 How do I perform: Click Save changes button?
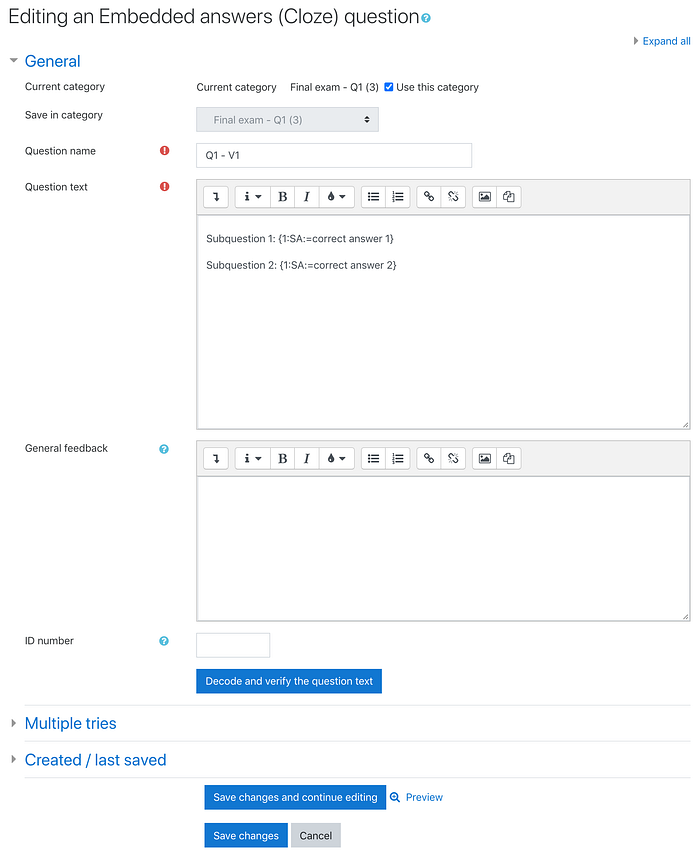(246, 836)
